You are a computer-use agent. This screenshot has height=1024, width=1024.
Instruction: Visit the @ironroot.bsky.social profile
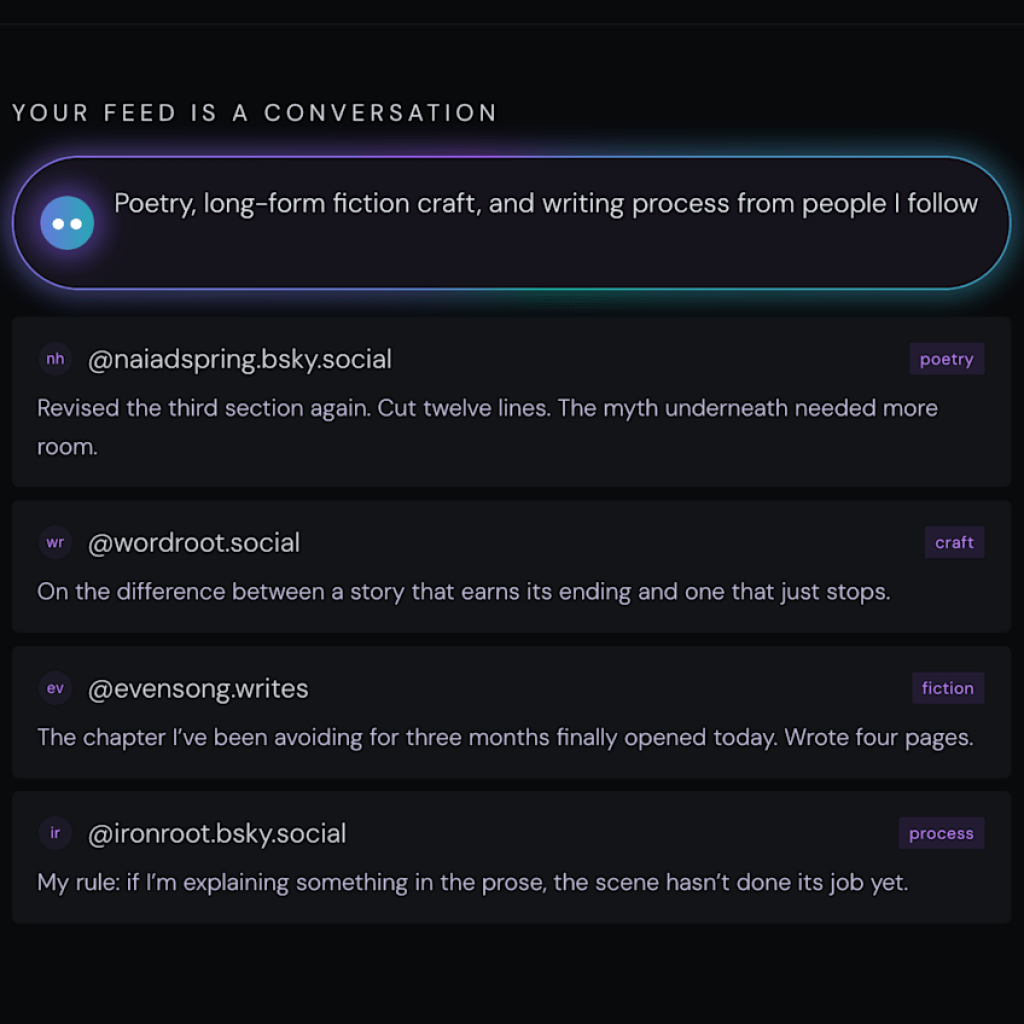tap(216, 833)
